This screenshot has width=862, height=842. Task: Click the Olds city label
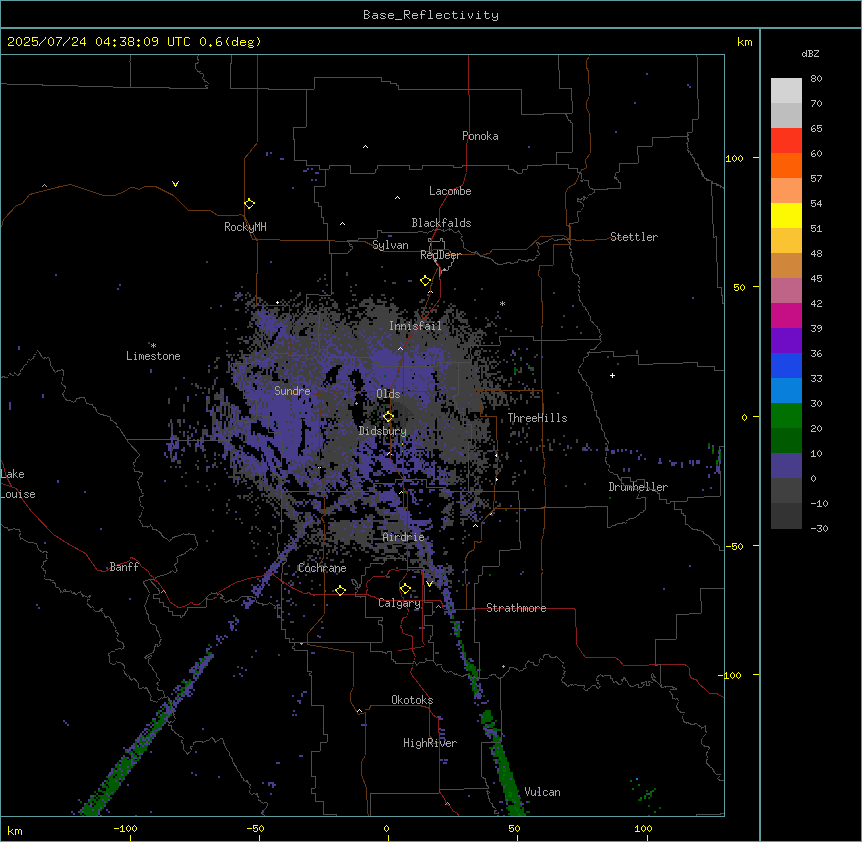tap(388, 394)
